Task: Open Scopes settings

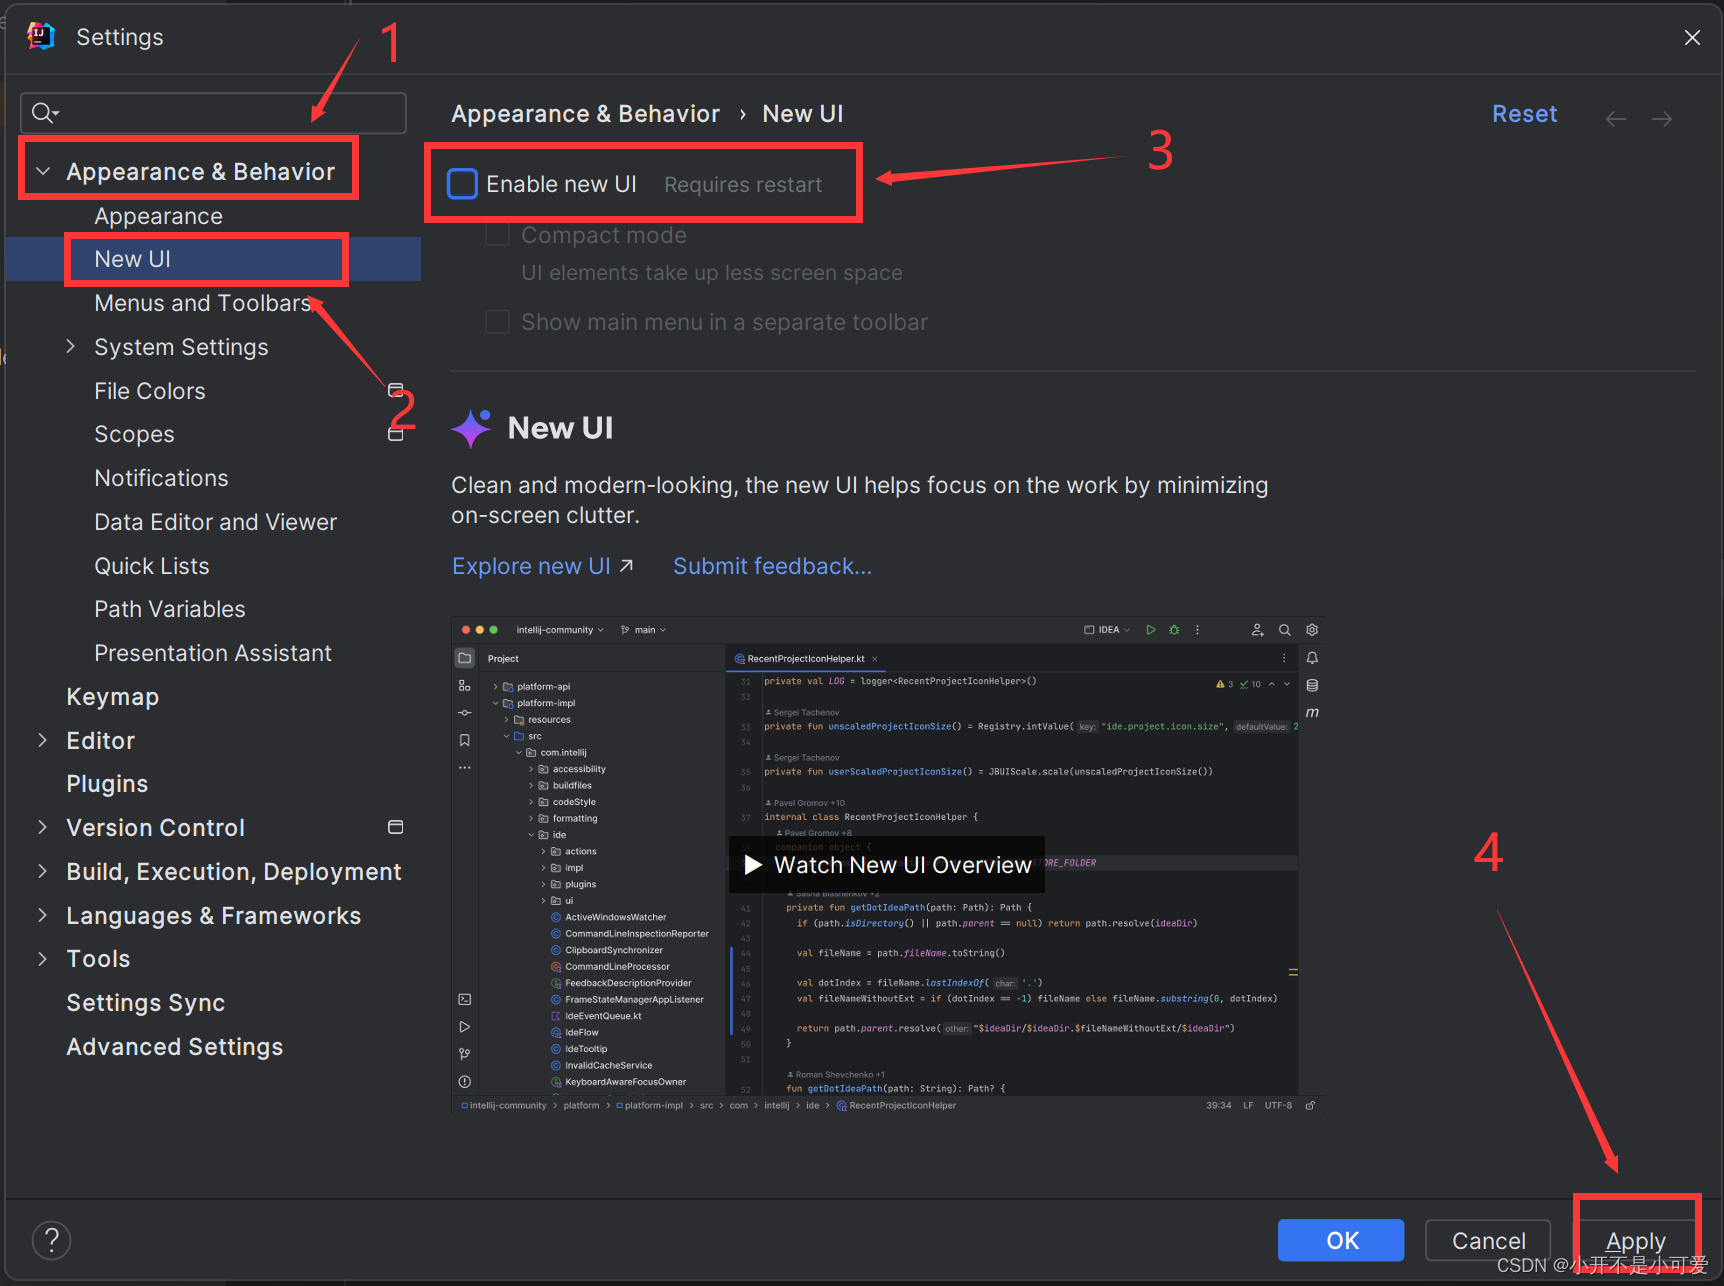Action: click(x=134, y=434)
